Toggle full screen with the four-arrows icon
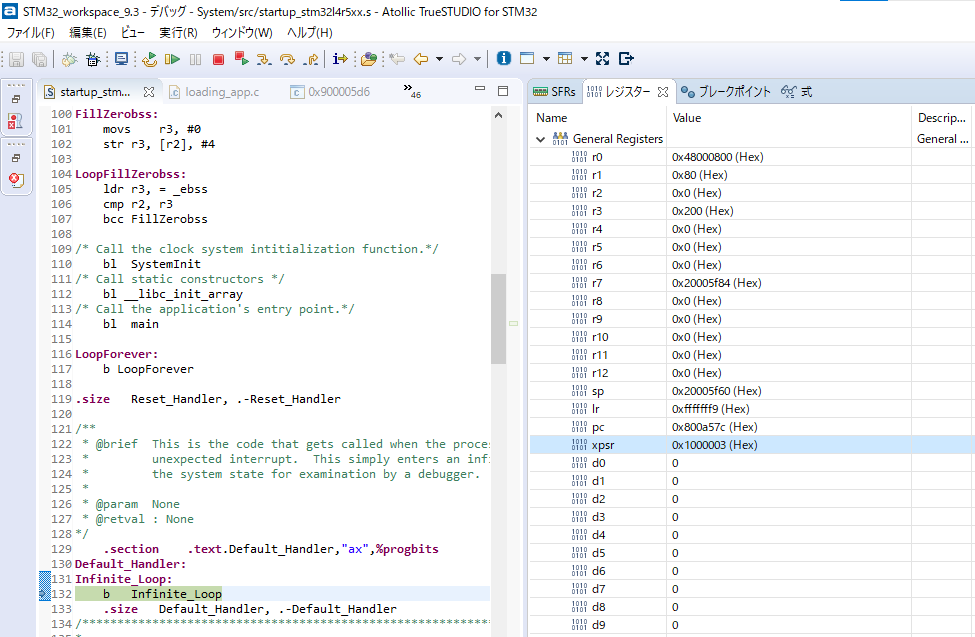This screenshot has width=975, height=637. [x=602, y=58]
